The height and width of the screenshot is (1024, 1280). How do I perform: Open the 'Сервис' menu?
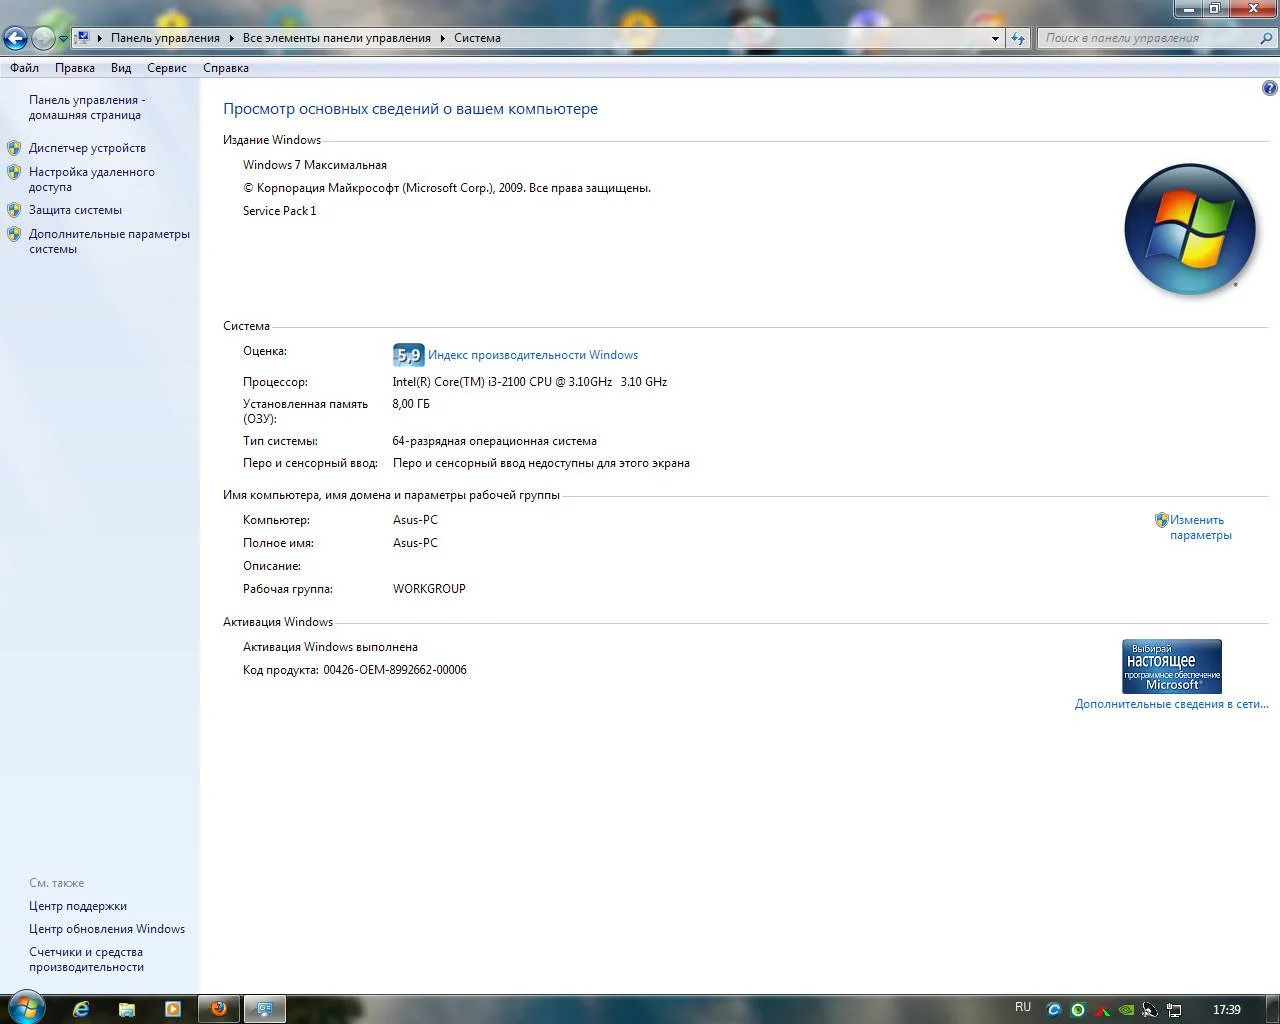(x=166, y=68)
